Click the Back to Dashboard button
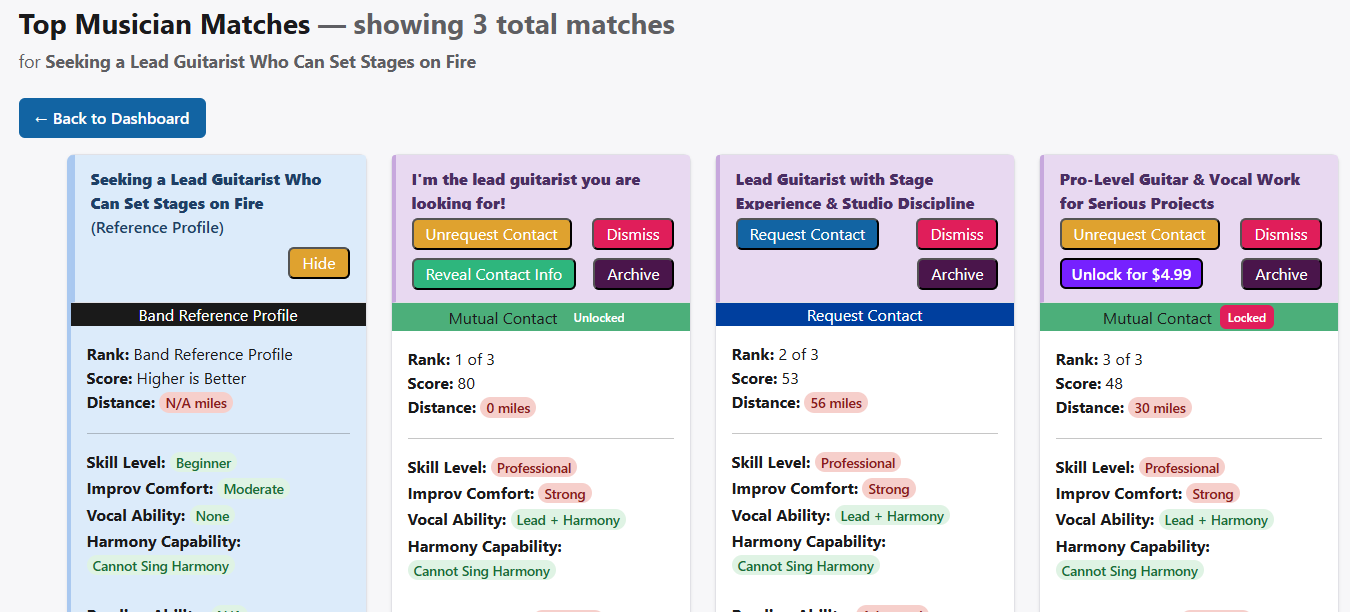The width and height of the screenshot is (1350, 612). click(112, 118)
